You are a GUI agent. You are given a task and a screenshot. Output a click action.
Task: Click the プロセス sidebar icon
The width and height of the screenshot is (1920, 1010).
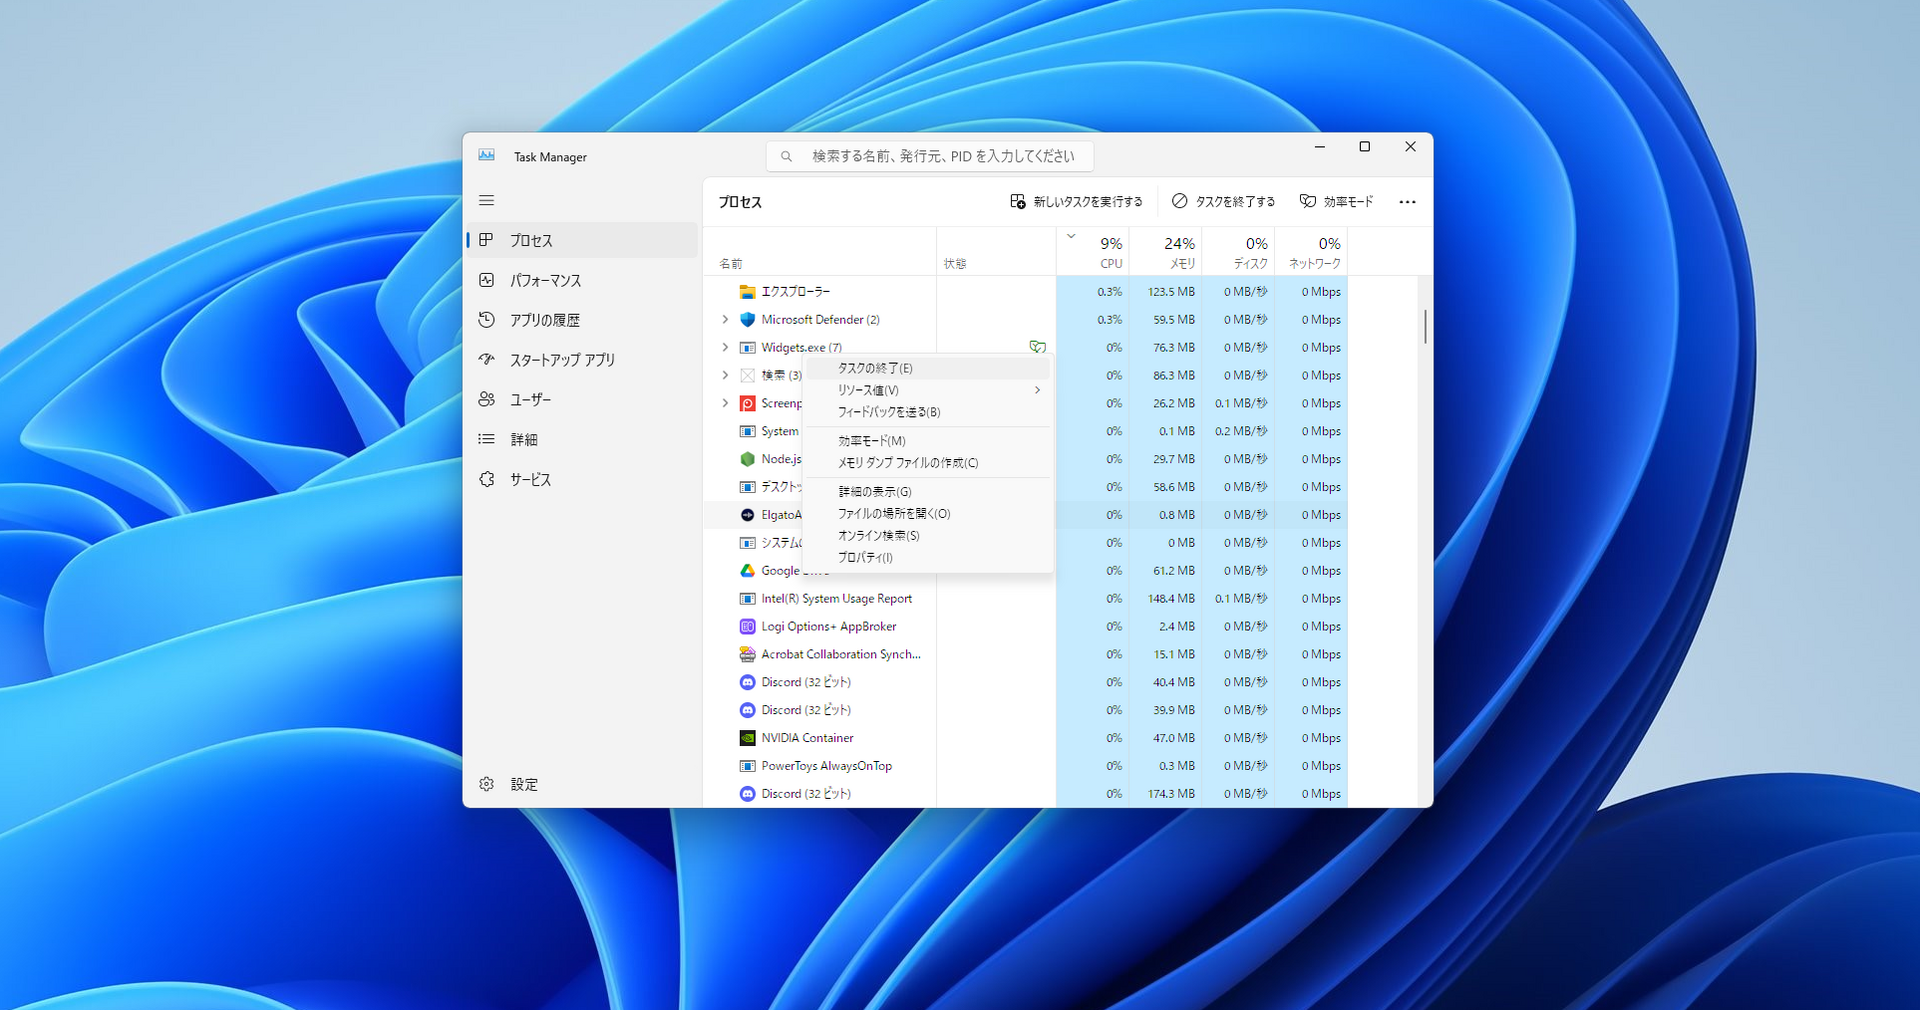click(x=486, y=240)
